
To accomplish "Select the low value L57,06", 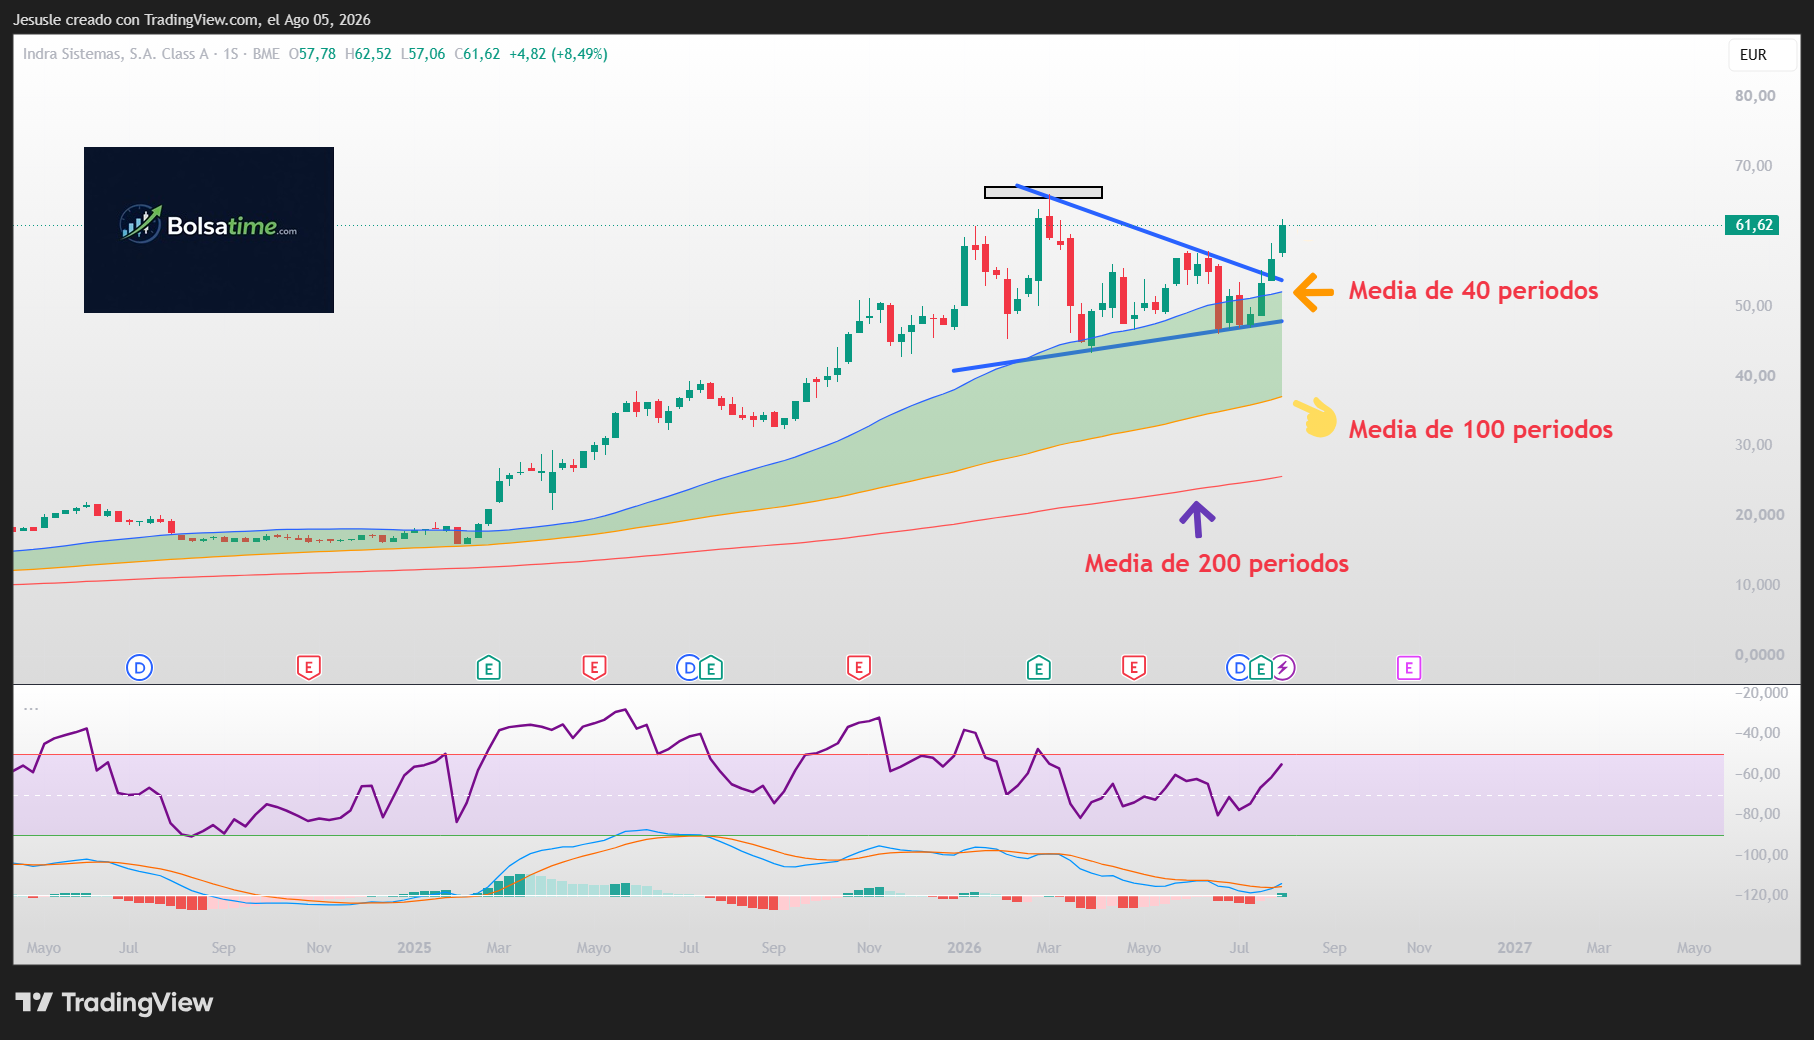I will click(x=423, y=54).
